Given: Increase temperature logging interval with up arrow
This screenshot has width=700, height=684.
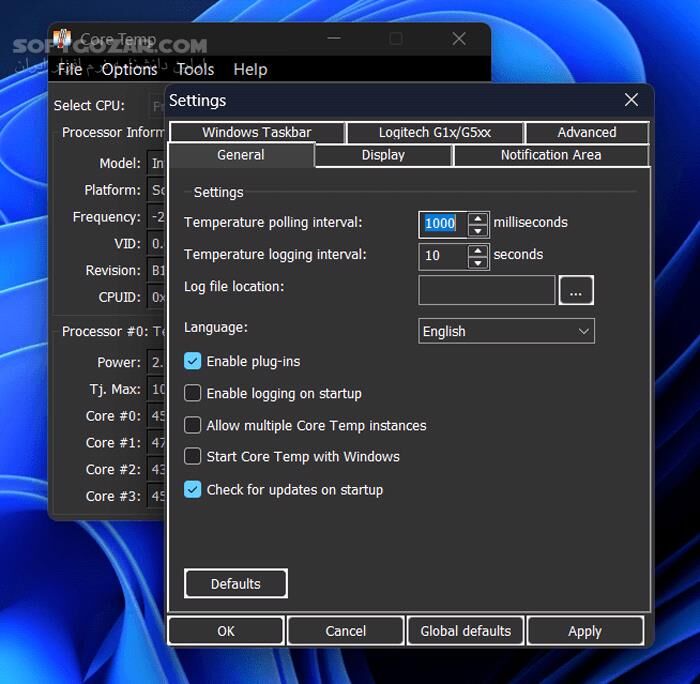Looking at the screenshot, I should pos(478,250).
